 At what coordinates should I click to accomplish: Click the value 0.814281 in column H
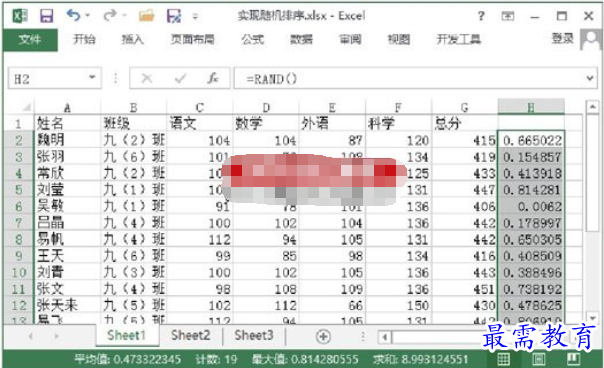[531, 190]
